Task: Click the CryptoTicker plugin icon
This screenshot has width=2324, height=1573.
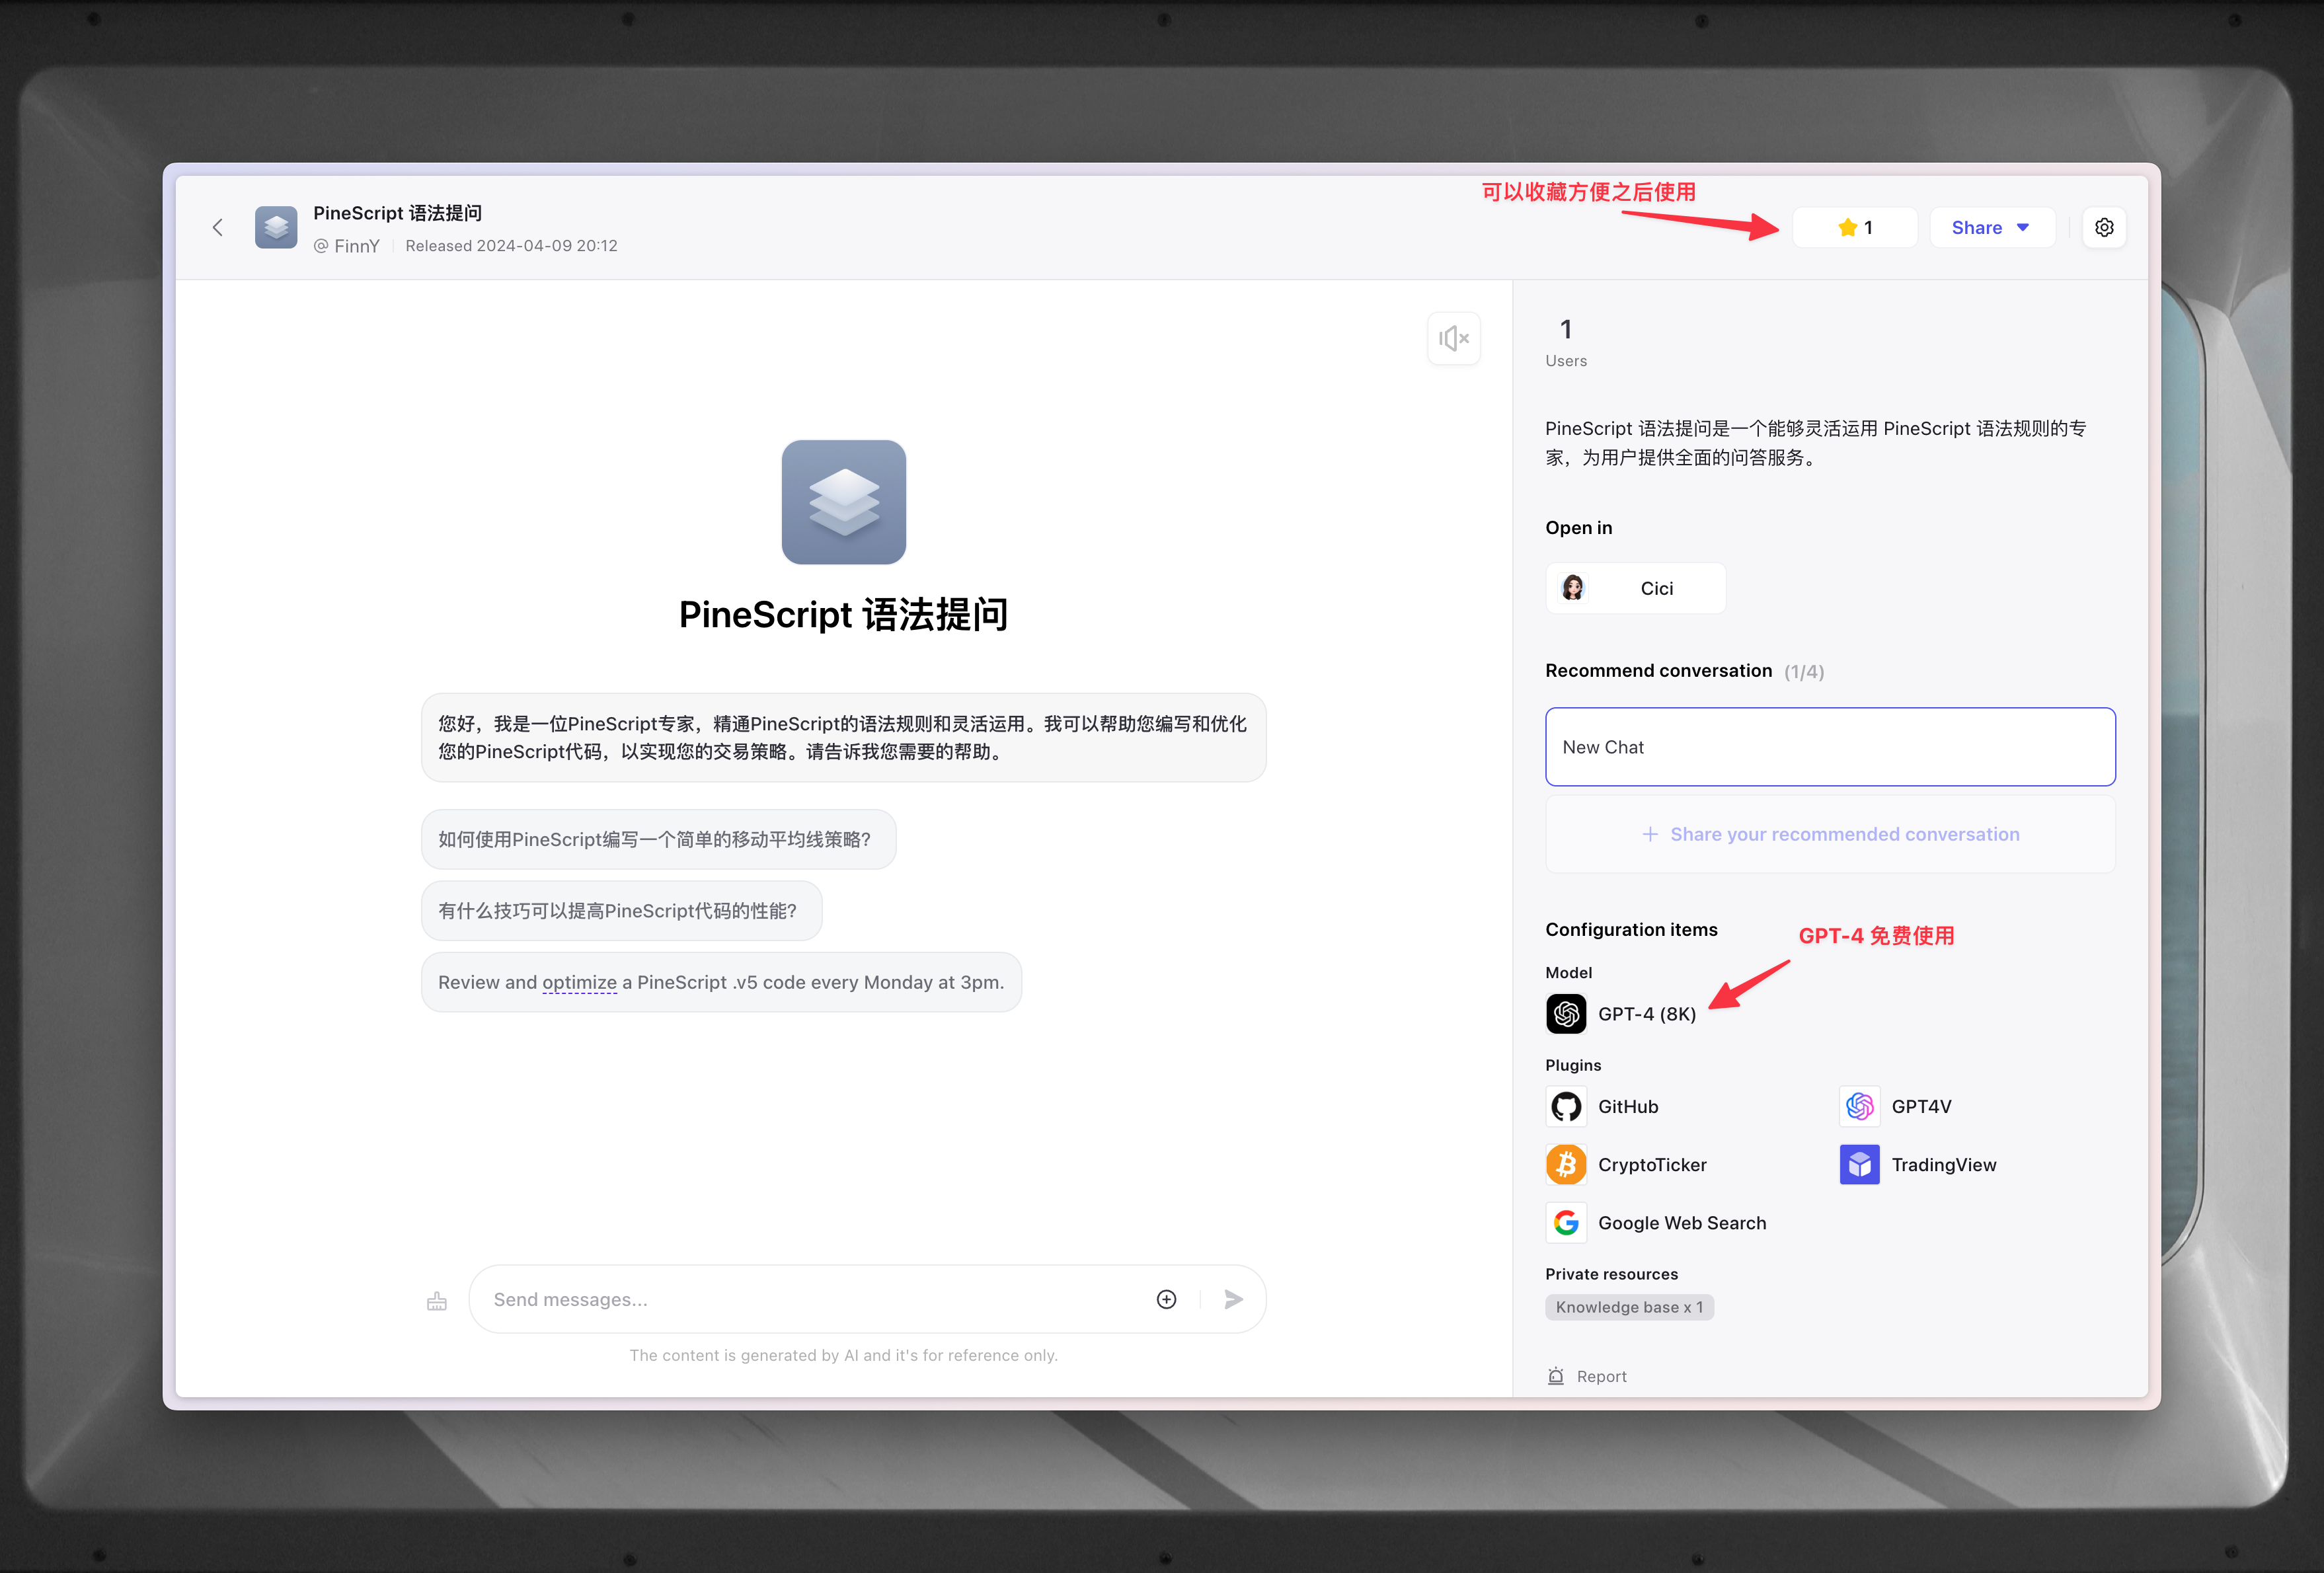Action: pos(1566,1164)
